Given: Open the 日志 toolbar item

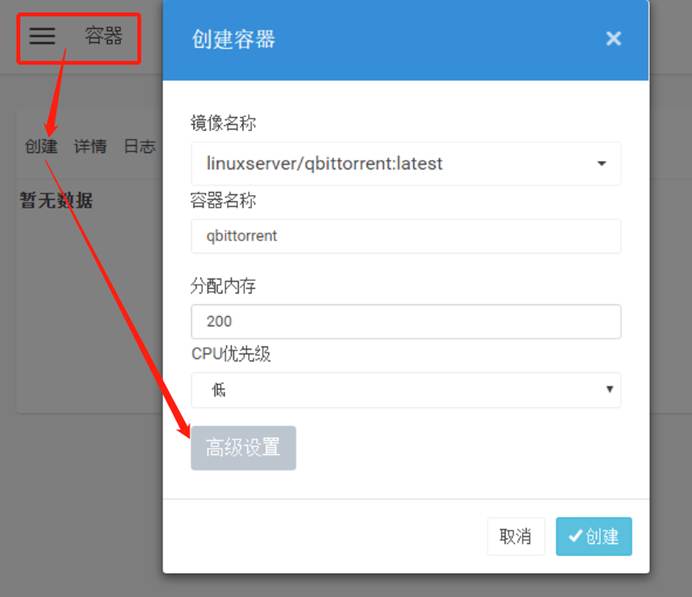Looking at the screenshot, I should pos(139,146).
